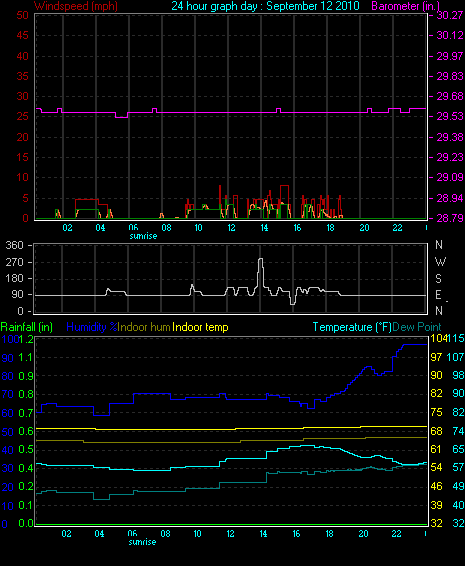The width and height of the screenshot is (465, 566).
Task: Click the Indoor hum legend label
Action: tap(144, 327)
